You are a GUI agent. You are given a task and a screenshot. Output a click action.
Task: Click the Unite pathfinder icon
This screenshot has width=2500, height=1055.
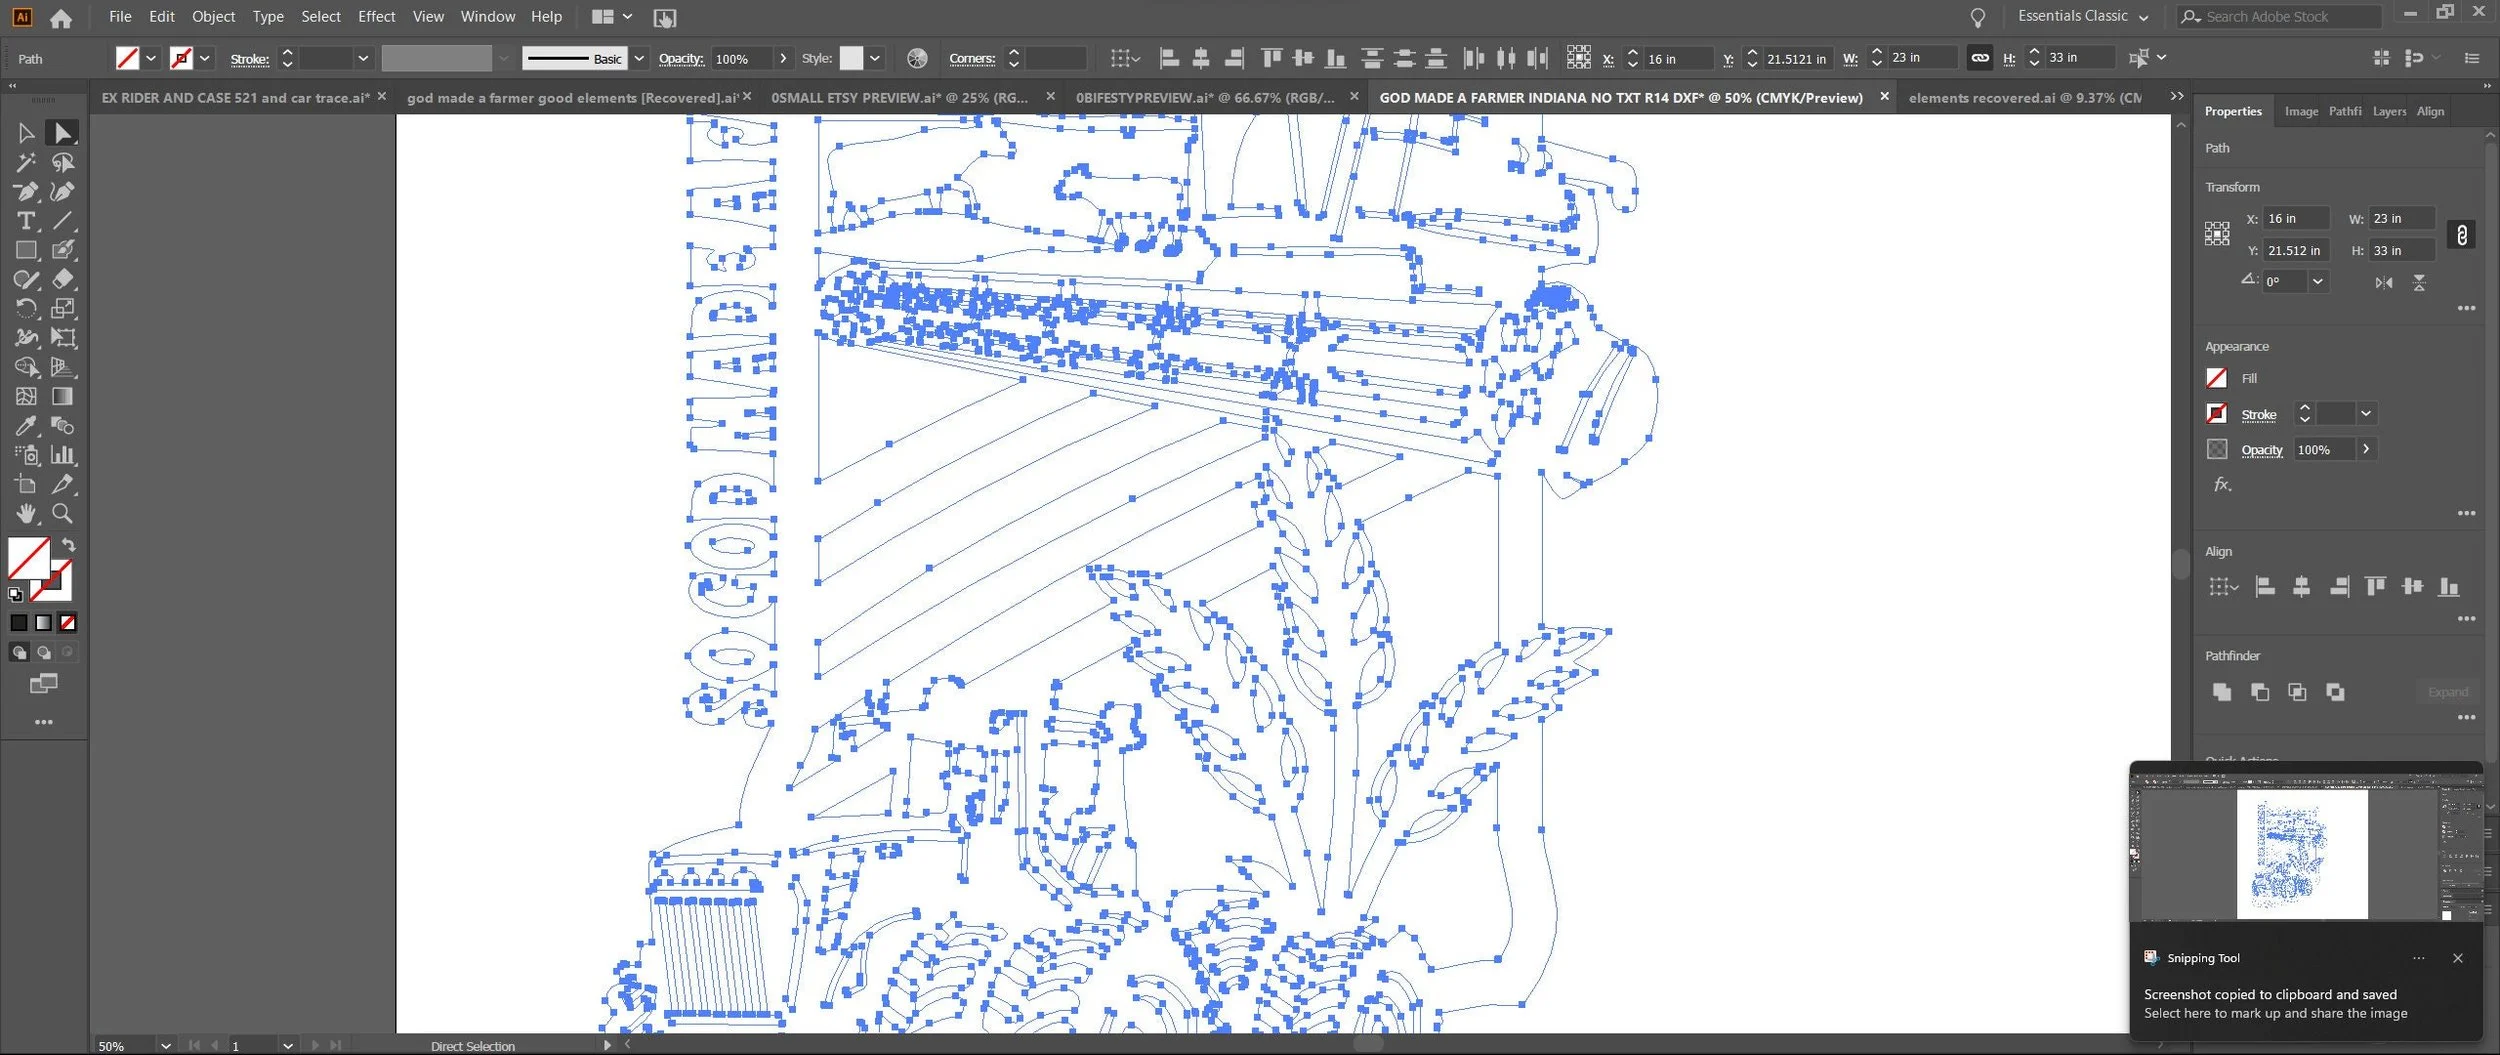coord(2221,692)
